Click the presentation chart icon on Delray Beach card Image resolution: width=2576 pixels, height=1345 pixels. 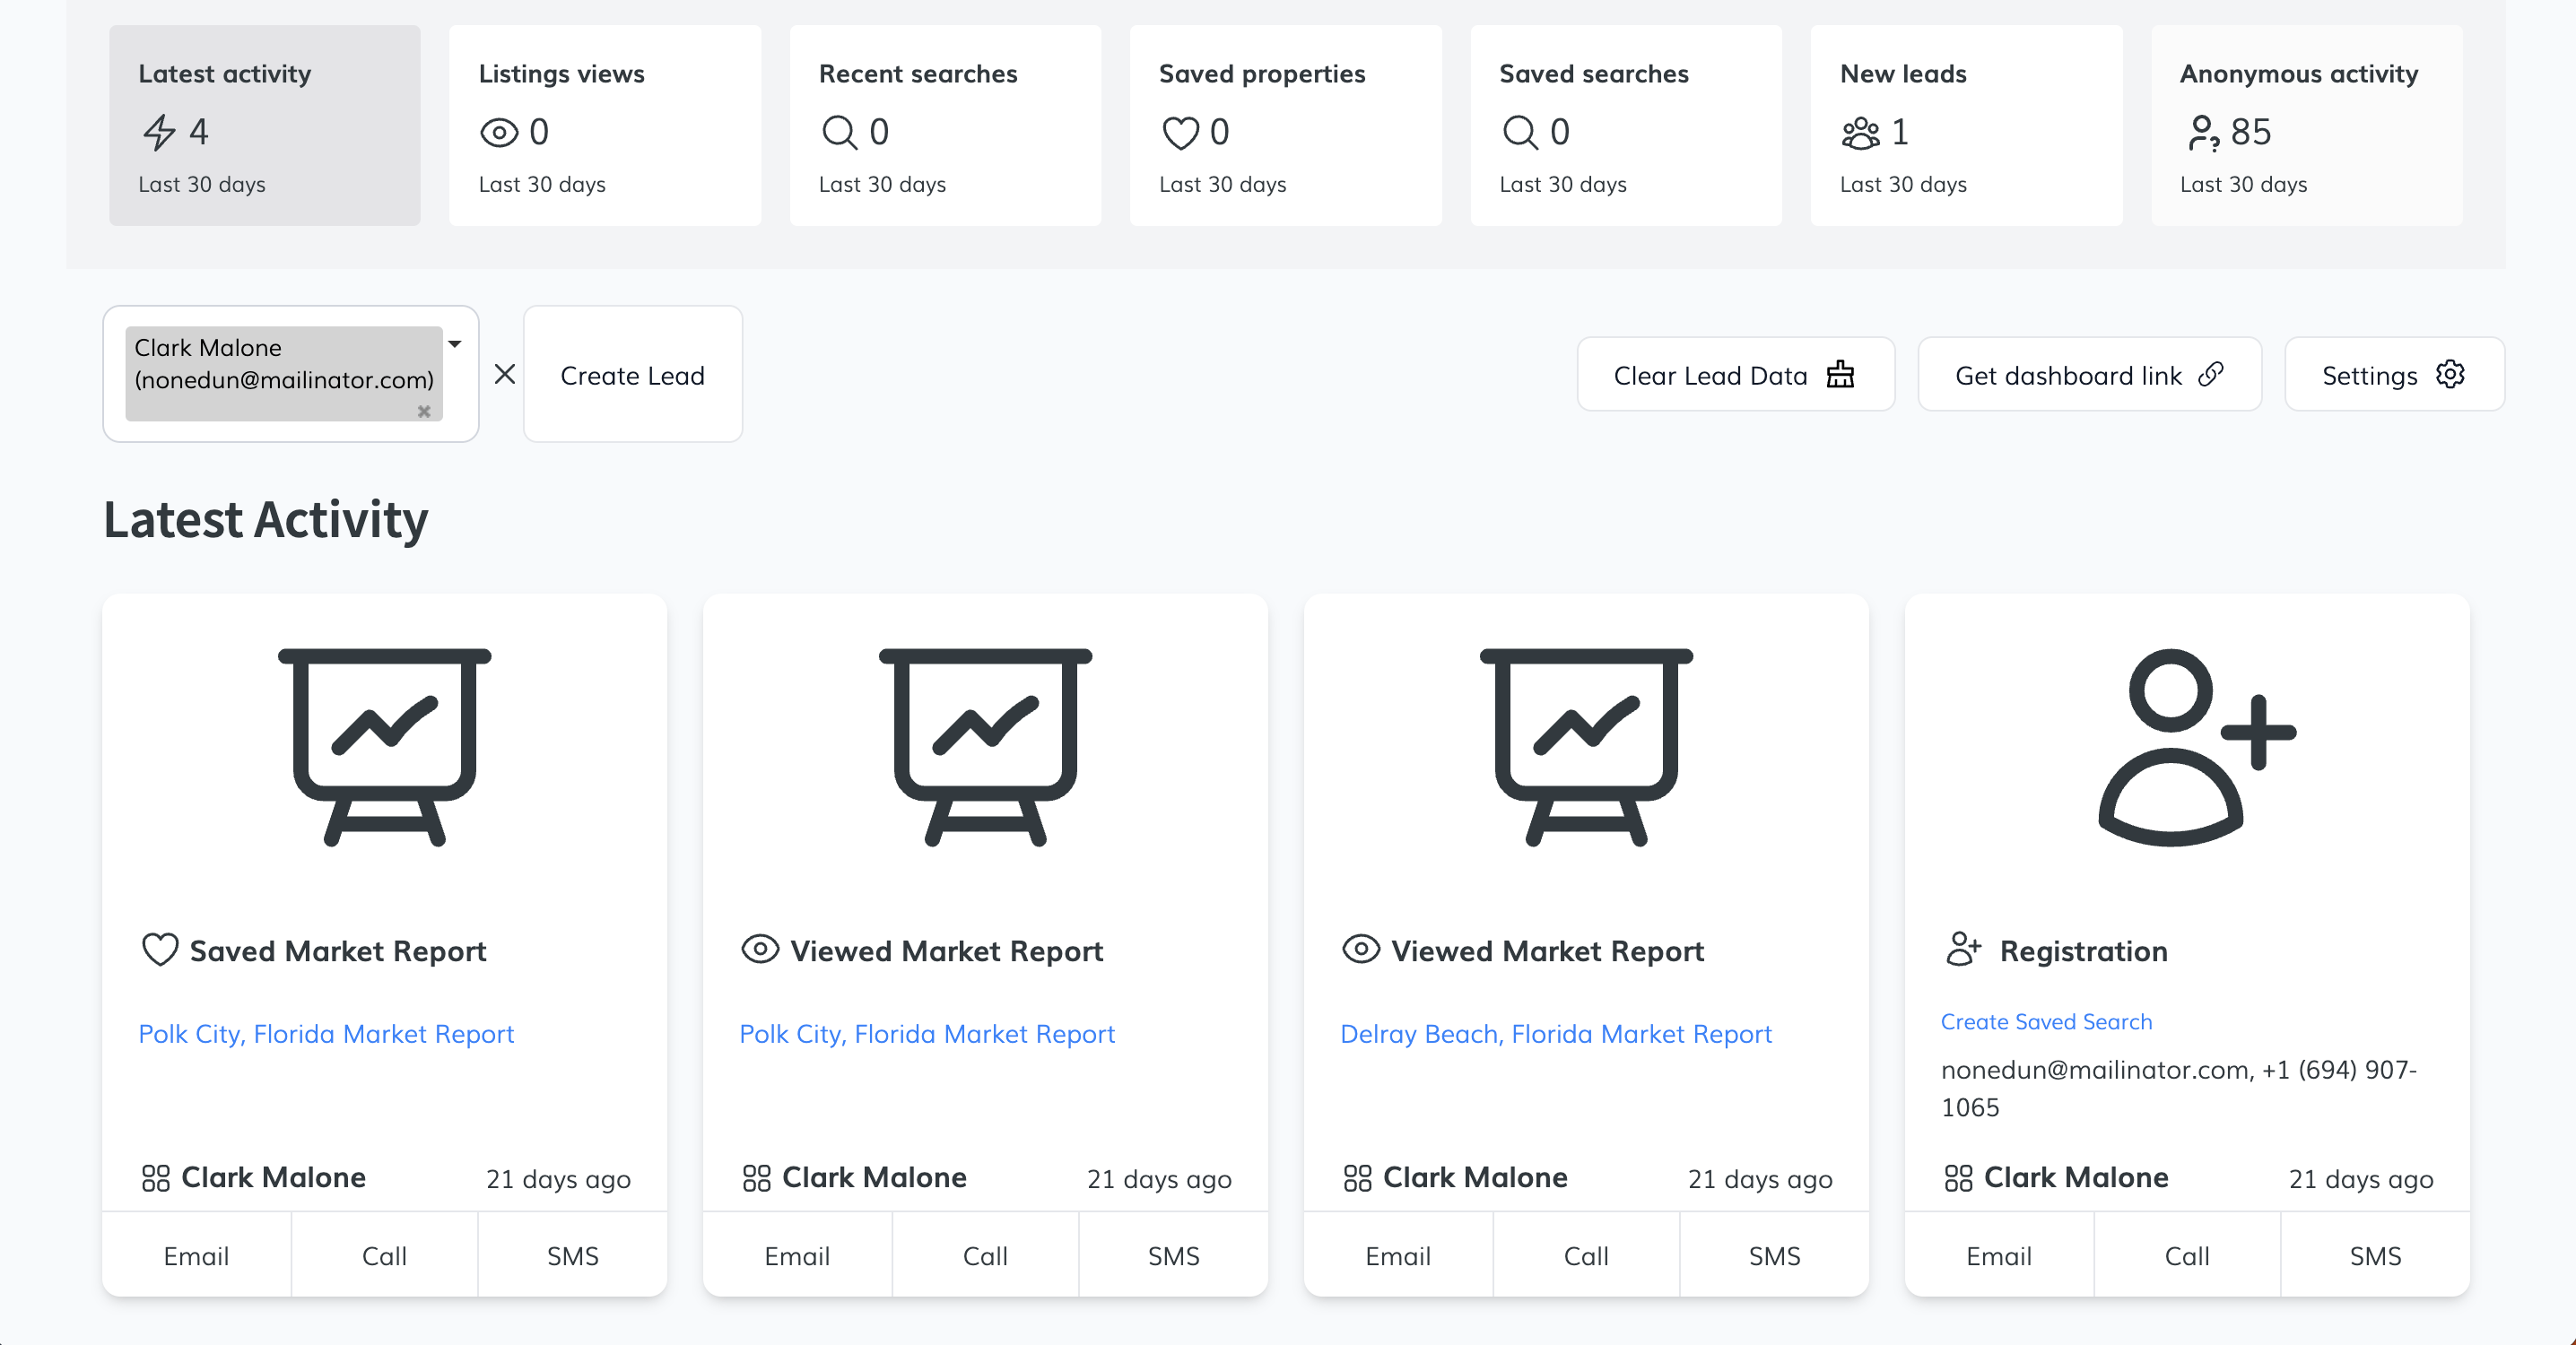tap(1586, 747)
